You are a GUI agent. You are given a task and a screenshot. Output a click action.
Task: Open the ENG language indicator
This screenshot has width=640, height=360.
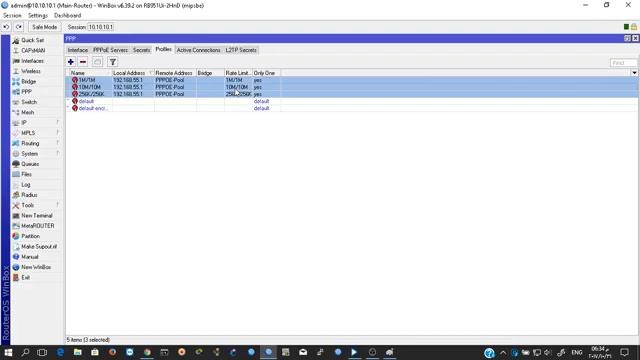(x=577, y=352)
